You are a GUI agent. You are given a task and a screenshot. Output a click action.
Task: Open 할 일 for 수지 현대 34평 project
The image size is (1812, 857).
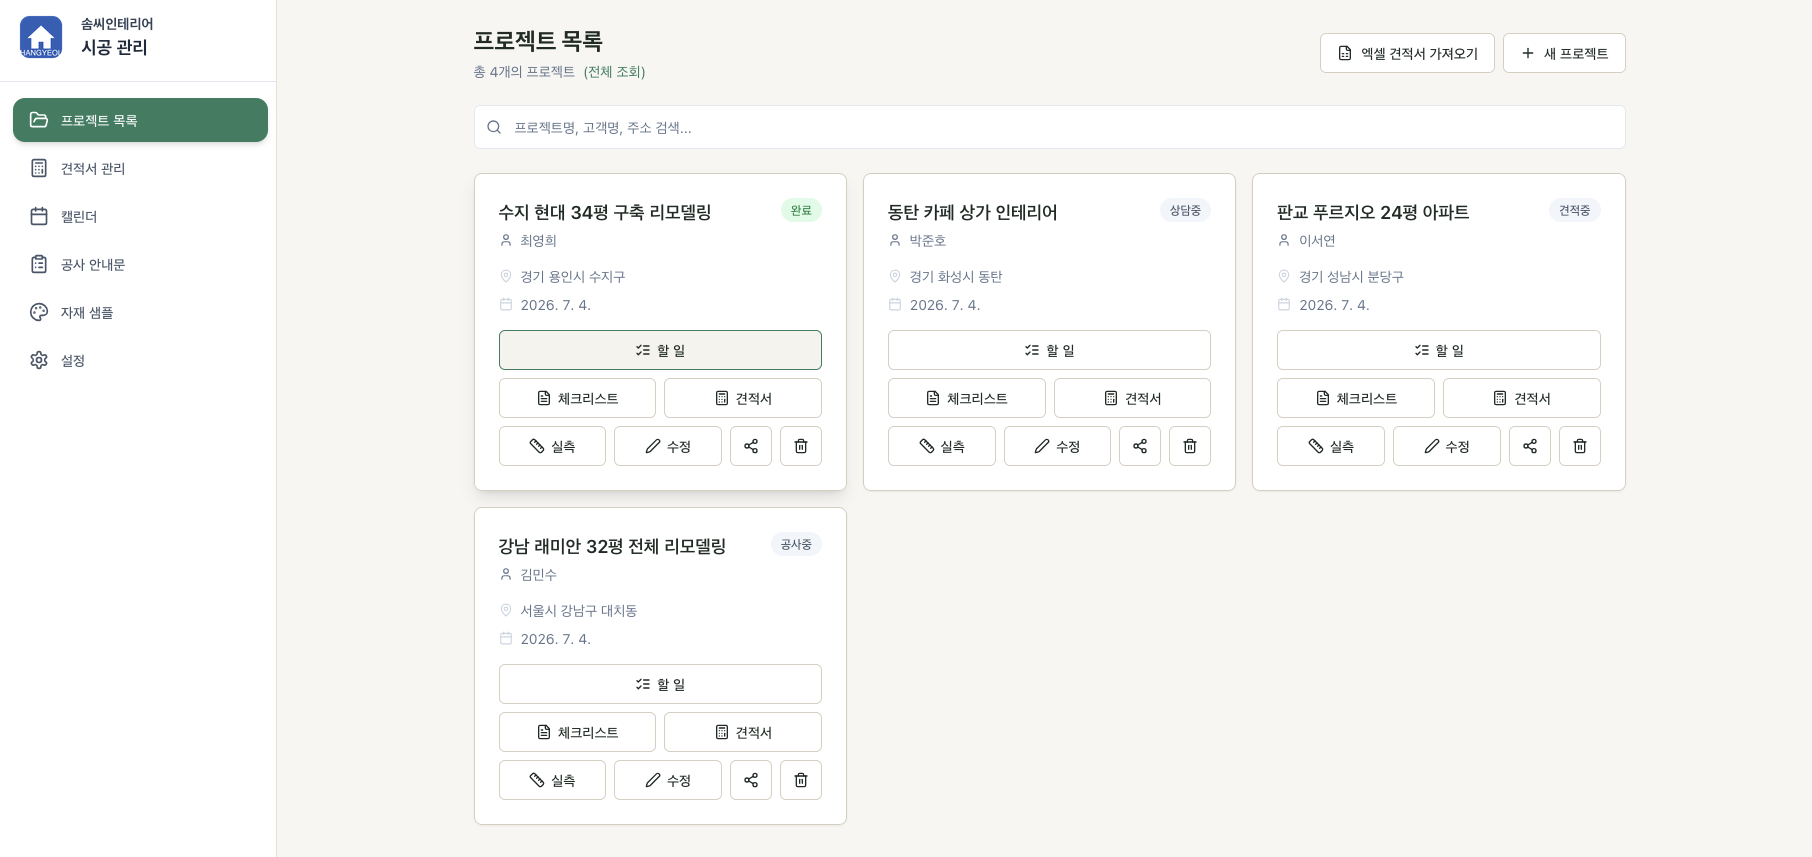click(x=660, y=350)
